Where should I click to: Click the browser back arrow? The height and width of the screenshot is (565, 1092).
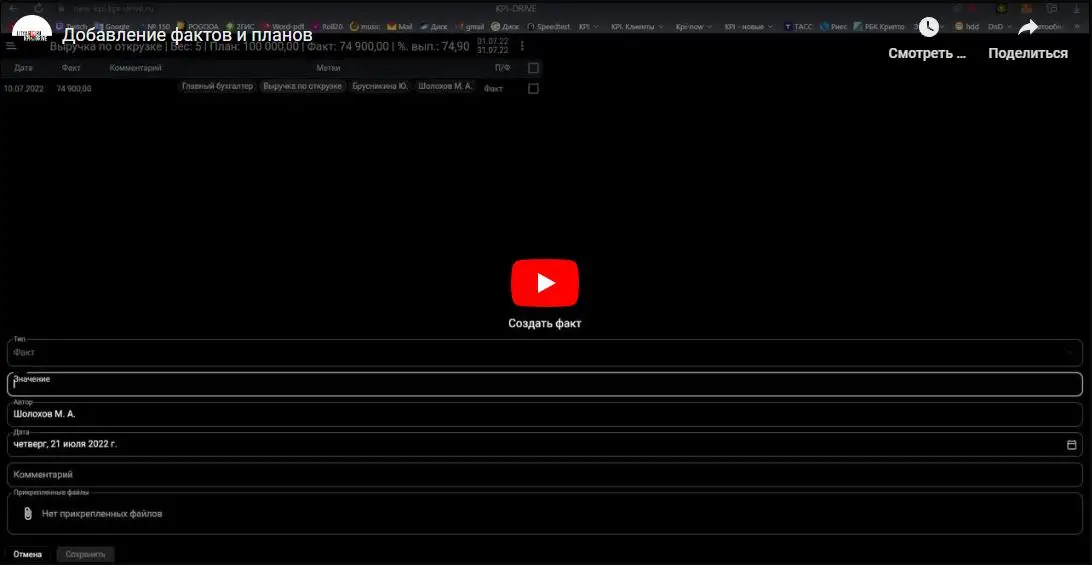pos(13,8)
